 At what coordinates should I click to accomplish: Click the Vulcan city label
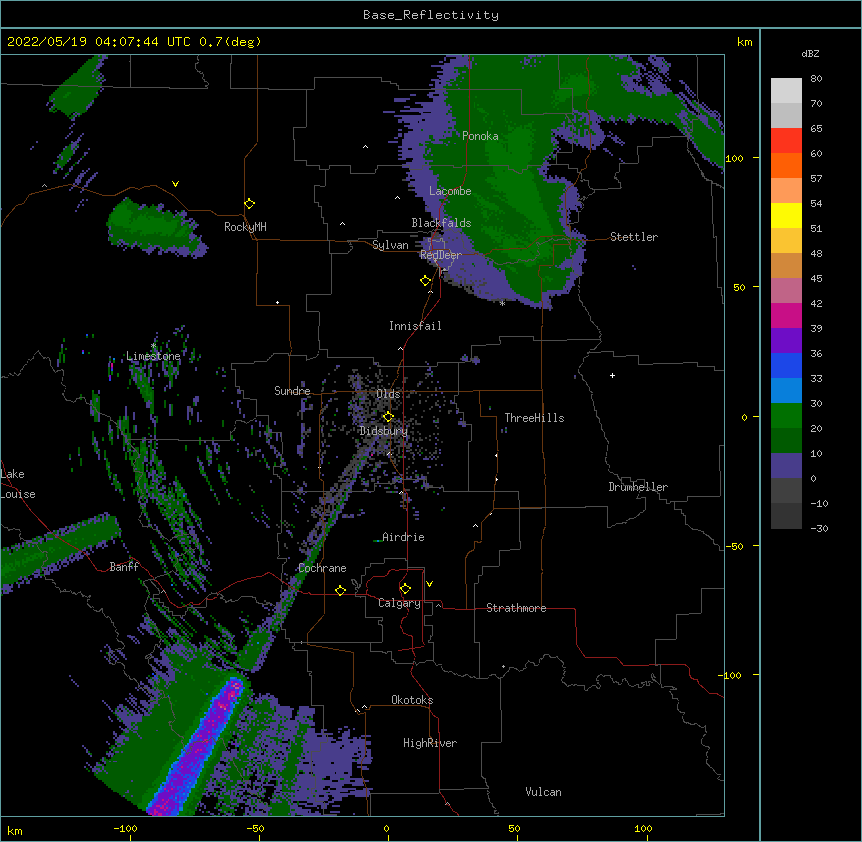pos(543,792)
